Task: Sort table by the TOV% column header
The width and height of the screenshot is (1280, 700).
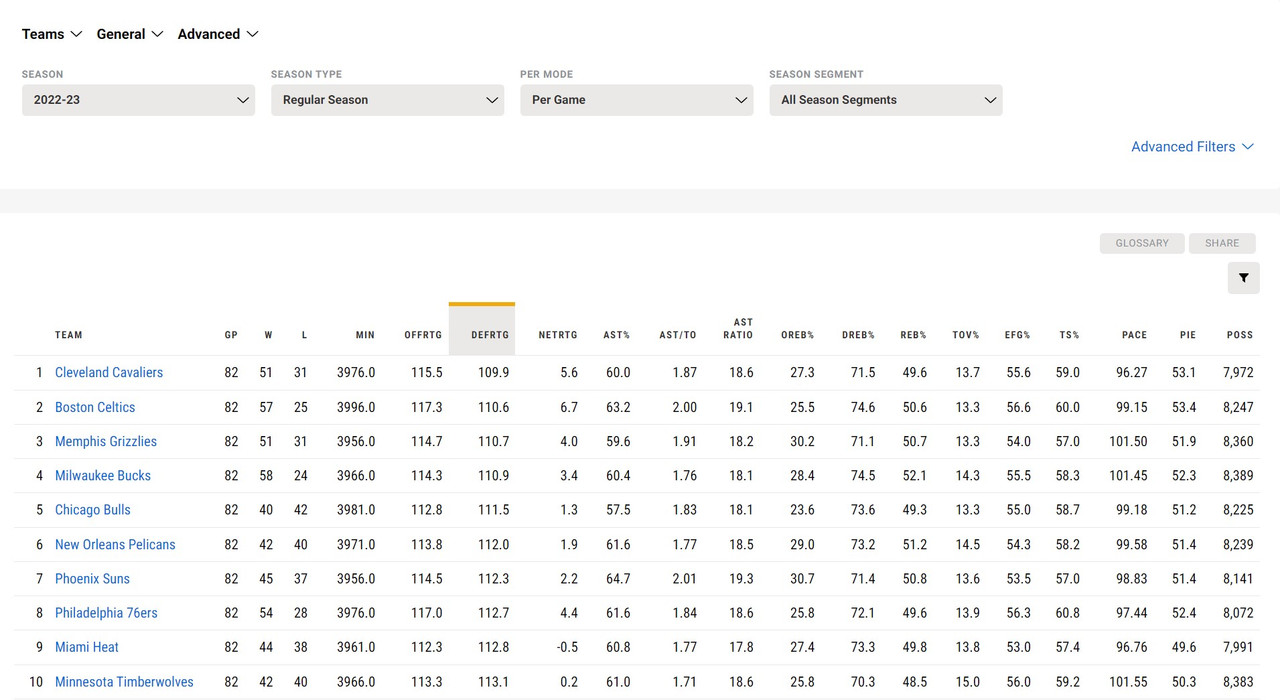Action: tap(967, 335)
